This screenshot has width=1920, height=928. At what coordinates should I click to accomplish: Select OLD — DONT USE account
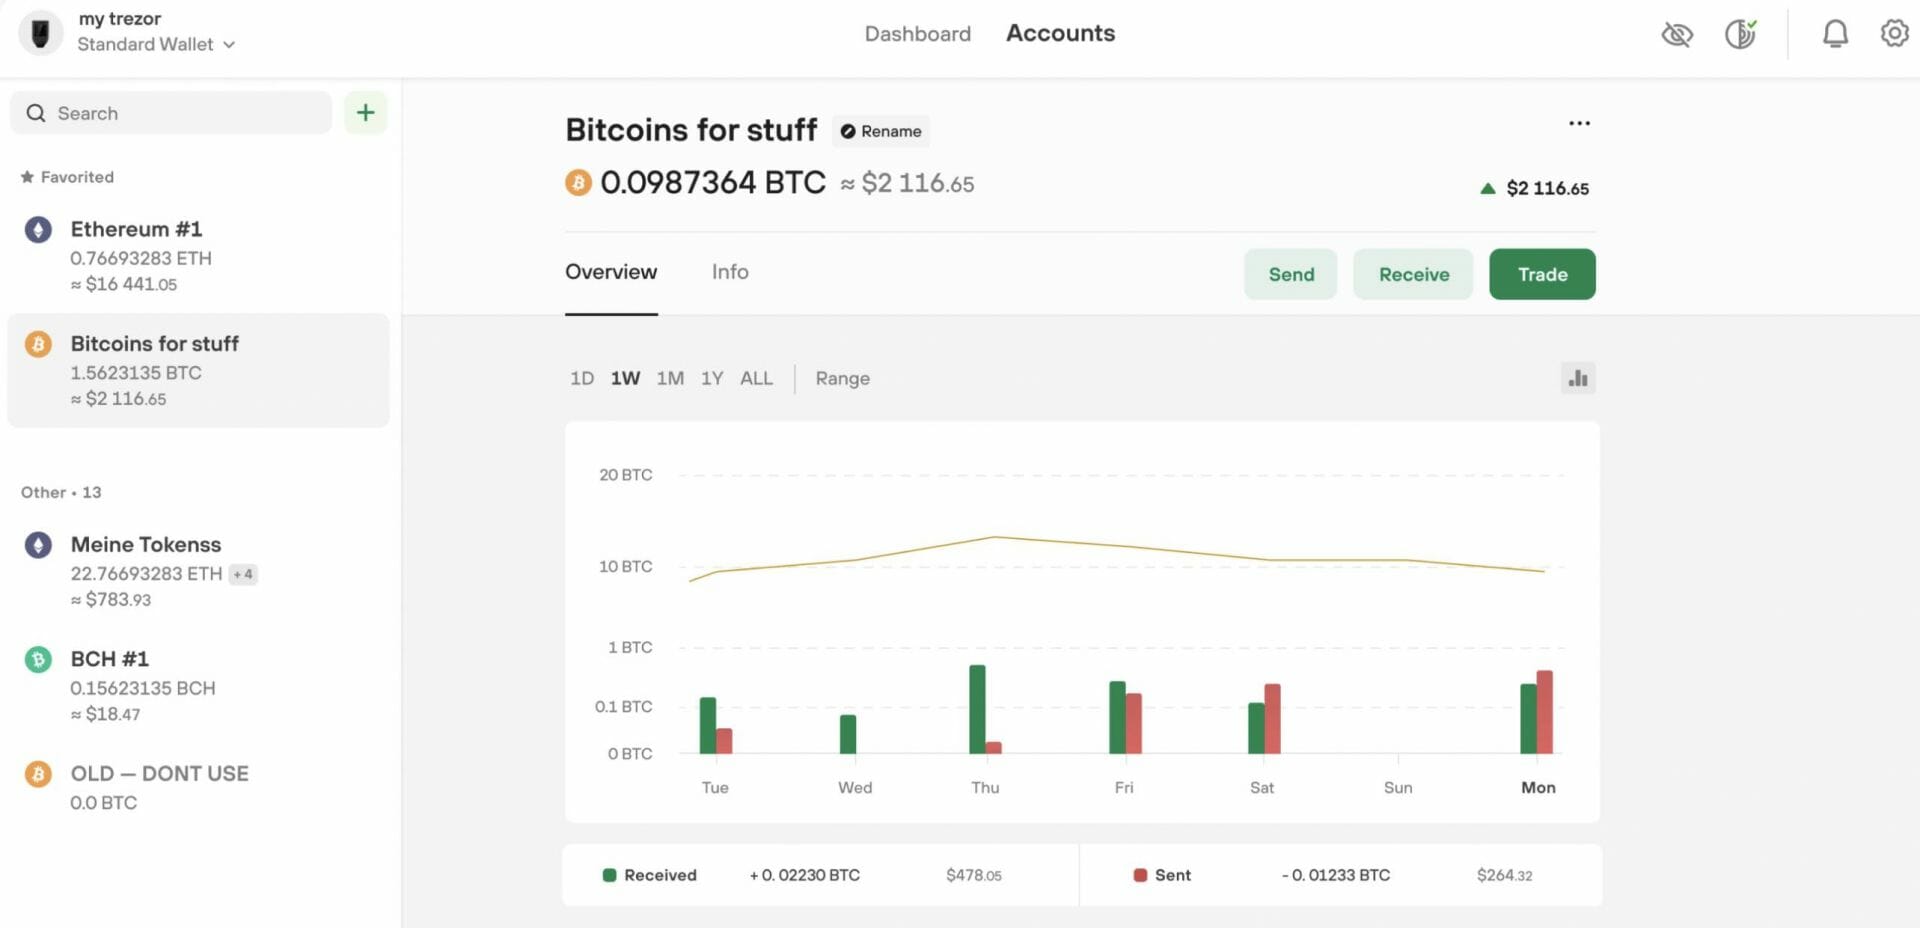pos(198,788)
